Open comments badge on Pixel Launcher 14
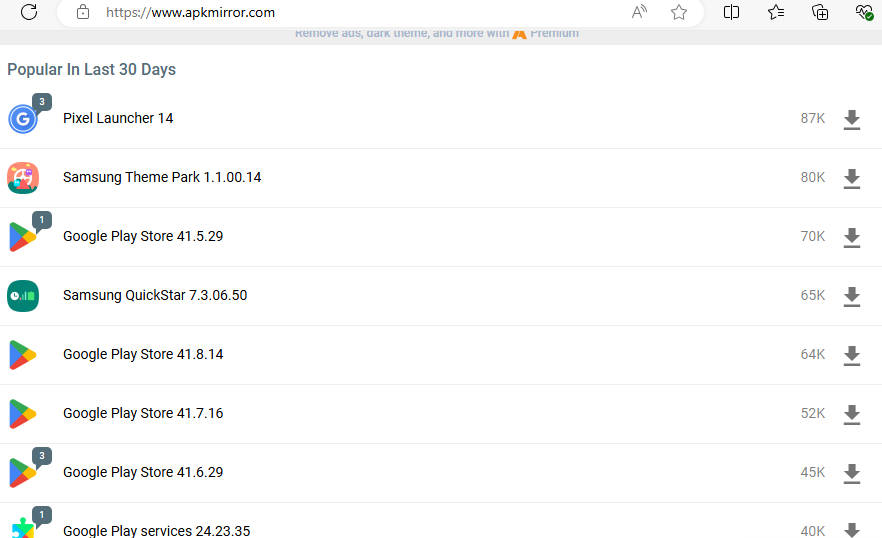Image resolution: width=882 pixels, height=538 pixels. click(x=42, y=102)
